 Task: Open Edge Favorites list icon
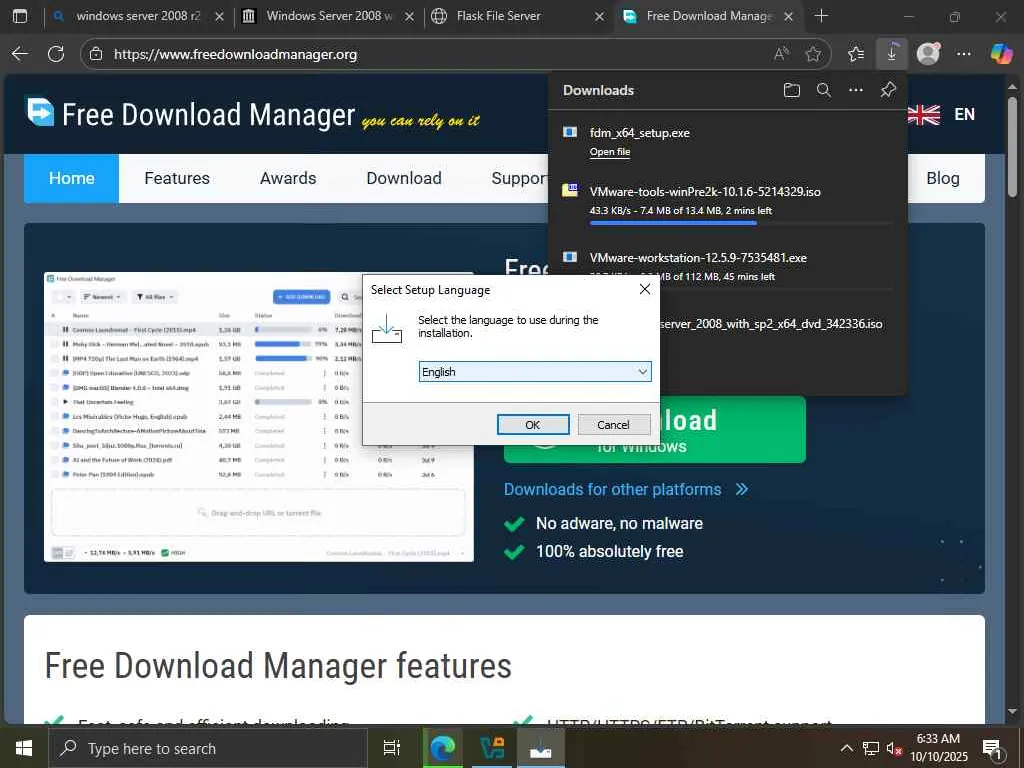click(x=856, y=54)
